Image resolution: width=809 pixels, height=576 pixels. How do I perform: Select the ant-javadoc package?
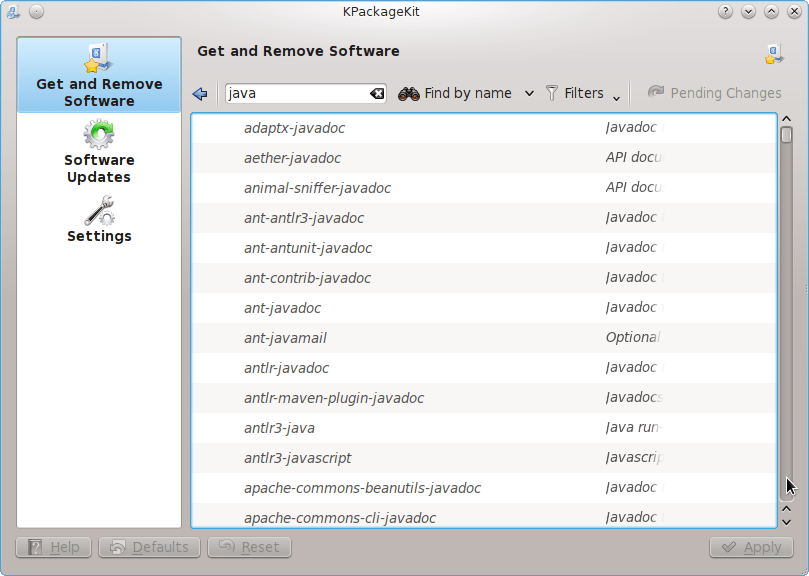[x=484, y=308]
